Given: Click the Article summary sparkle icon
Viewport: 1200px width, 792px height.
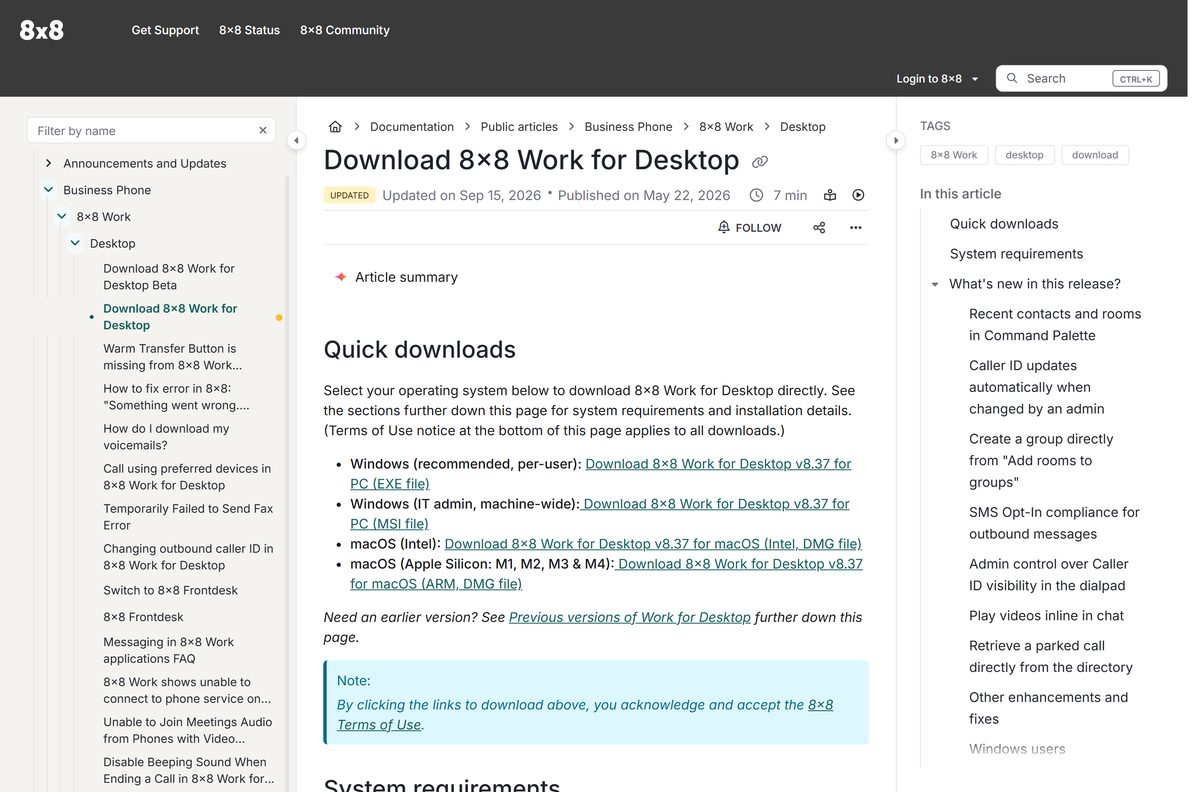Looking at the screenshot, I should [x=341, y=277].
